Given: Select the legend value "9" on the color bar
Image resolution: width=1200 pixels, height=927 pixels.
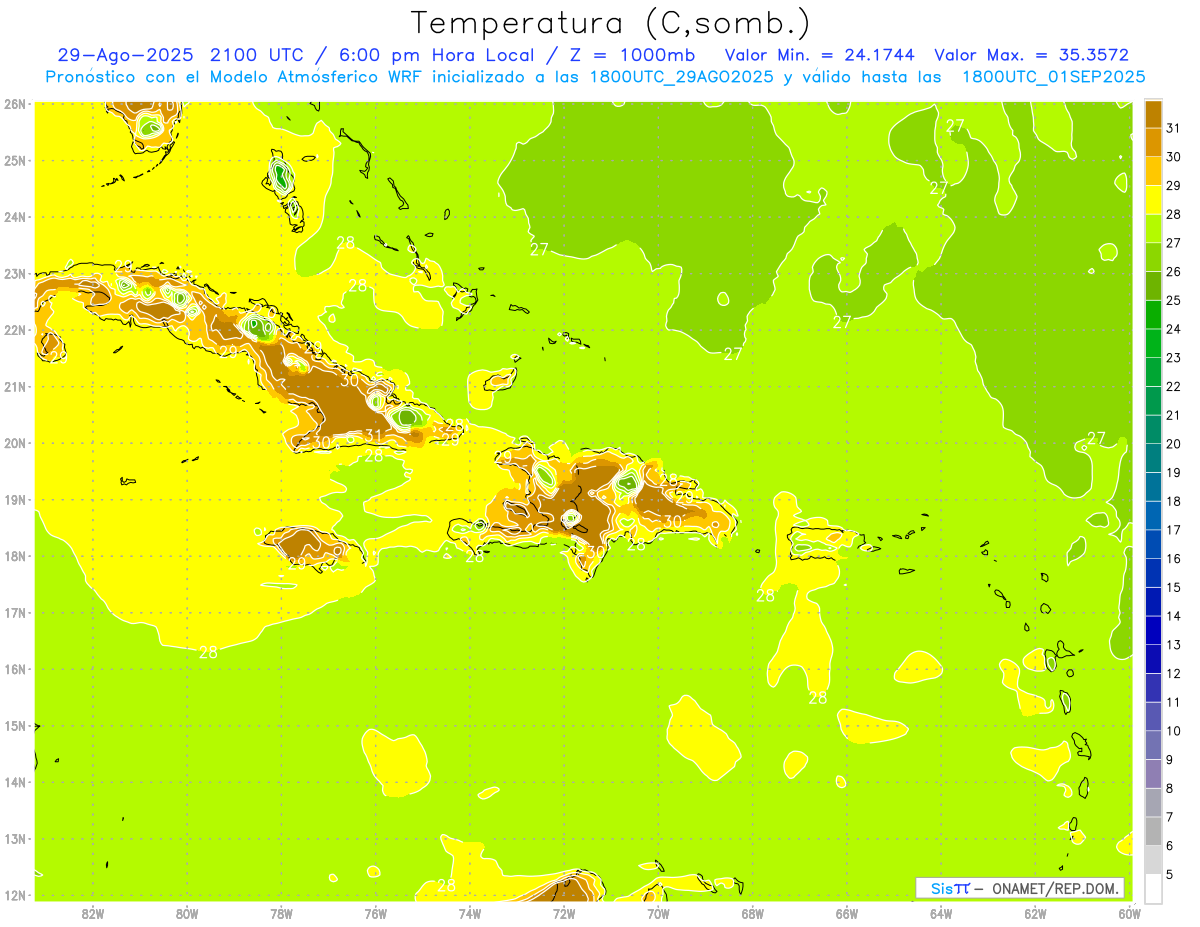Looking at the screenshot, I should click(1171, 760).
